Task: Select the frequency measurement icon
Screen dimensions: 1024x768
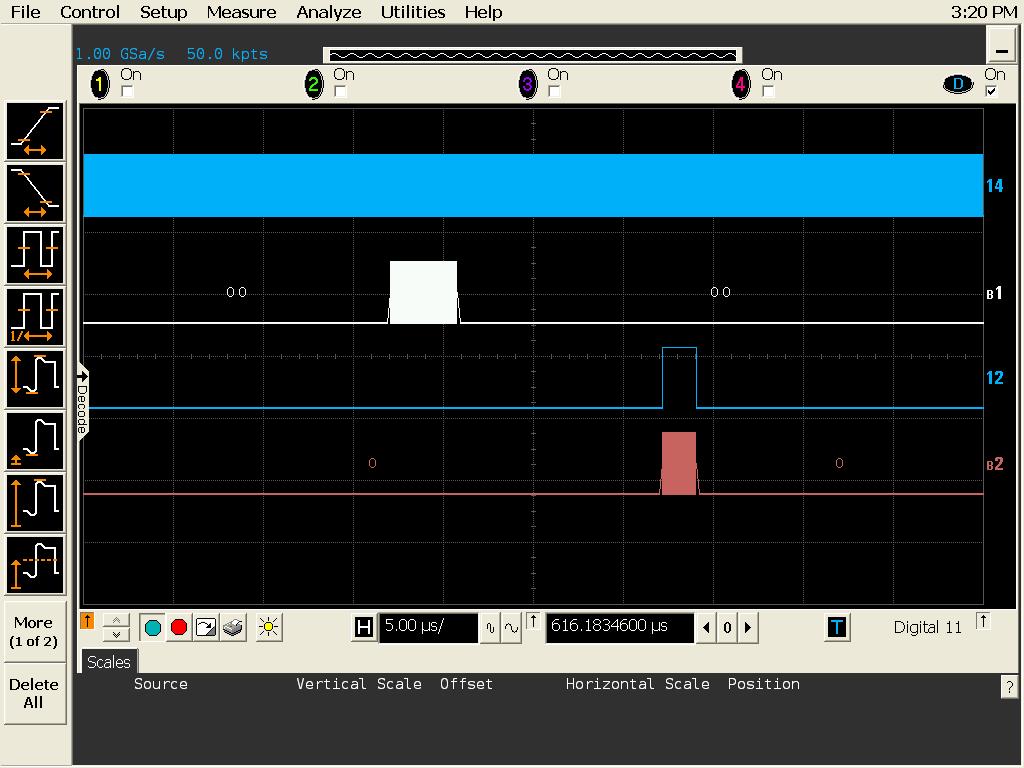Action: (36, 317)
